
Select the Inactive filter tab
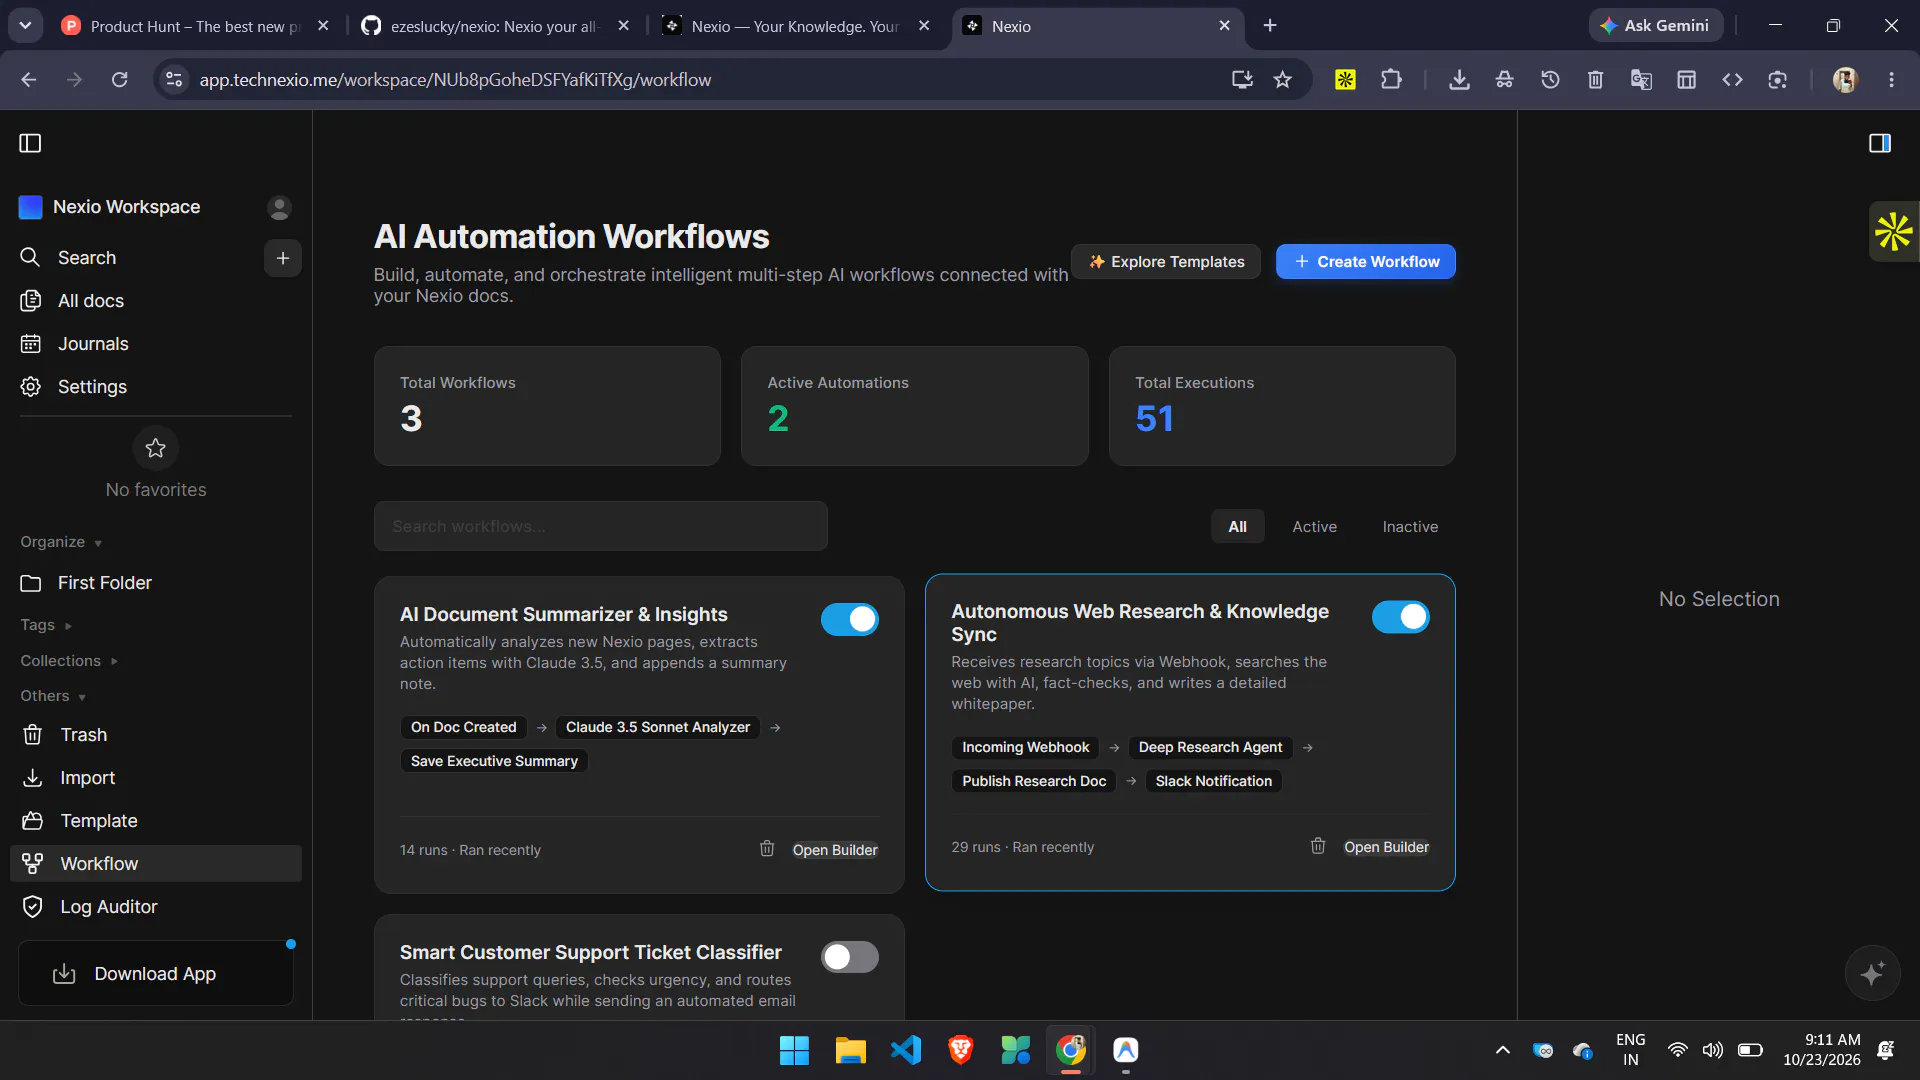pyautogui.click(x=1410, y=527)
